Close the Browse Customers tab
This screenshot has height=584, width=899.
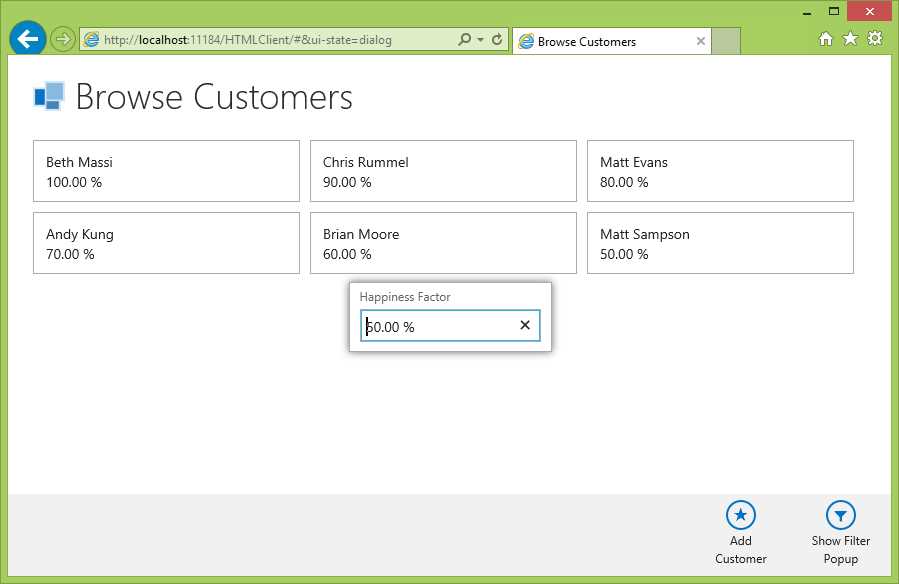[701, 41]
